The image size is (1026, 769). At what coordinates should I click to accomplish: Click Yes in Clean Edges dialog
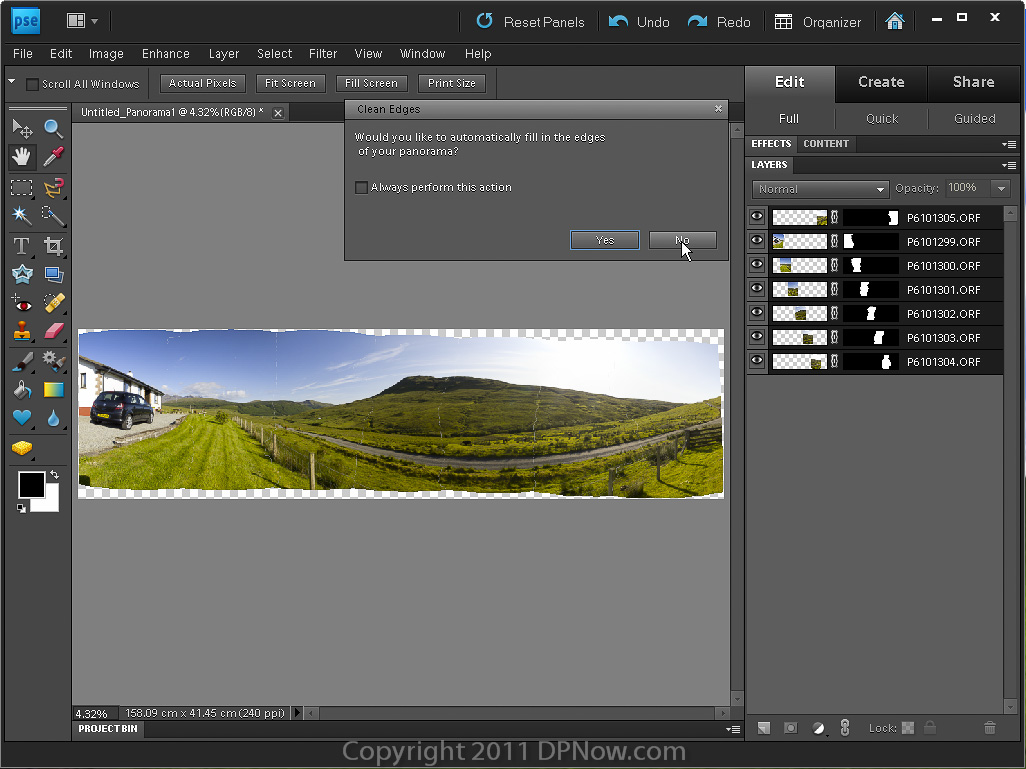point(604,240)
